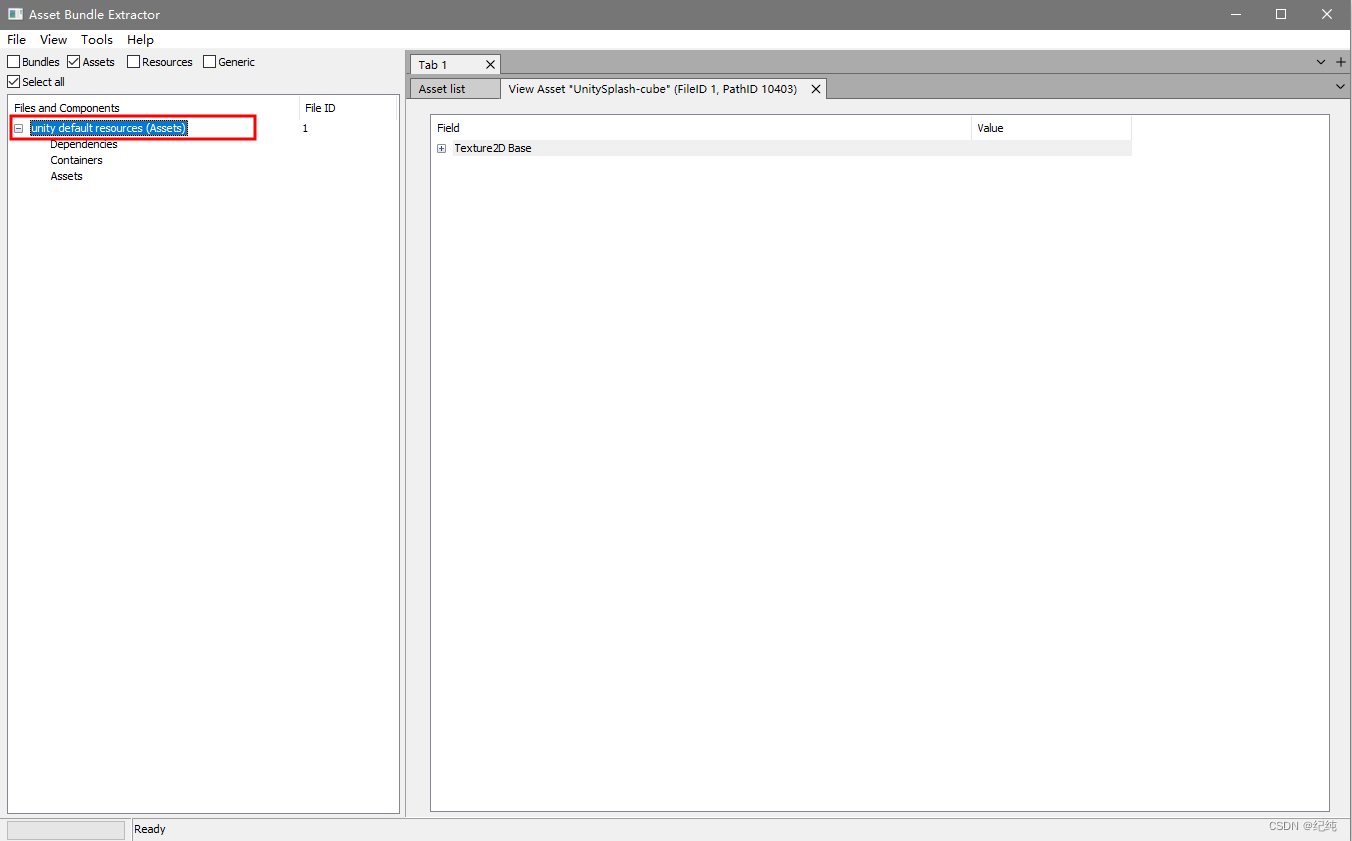
Task: Switch to the Asset list tab
Action: 454,89
